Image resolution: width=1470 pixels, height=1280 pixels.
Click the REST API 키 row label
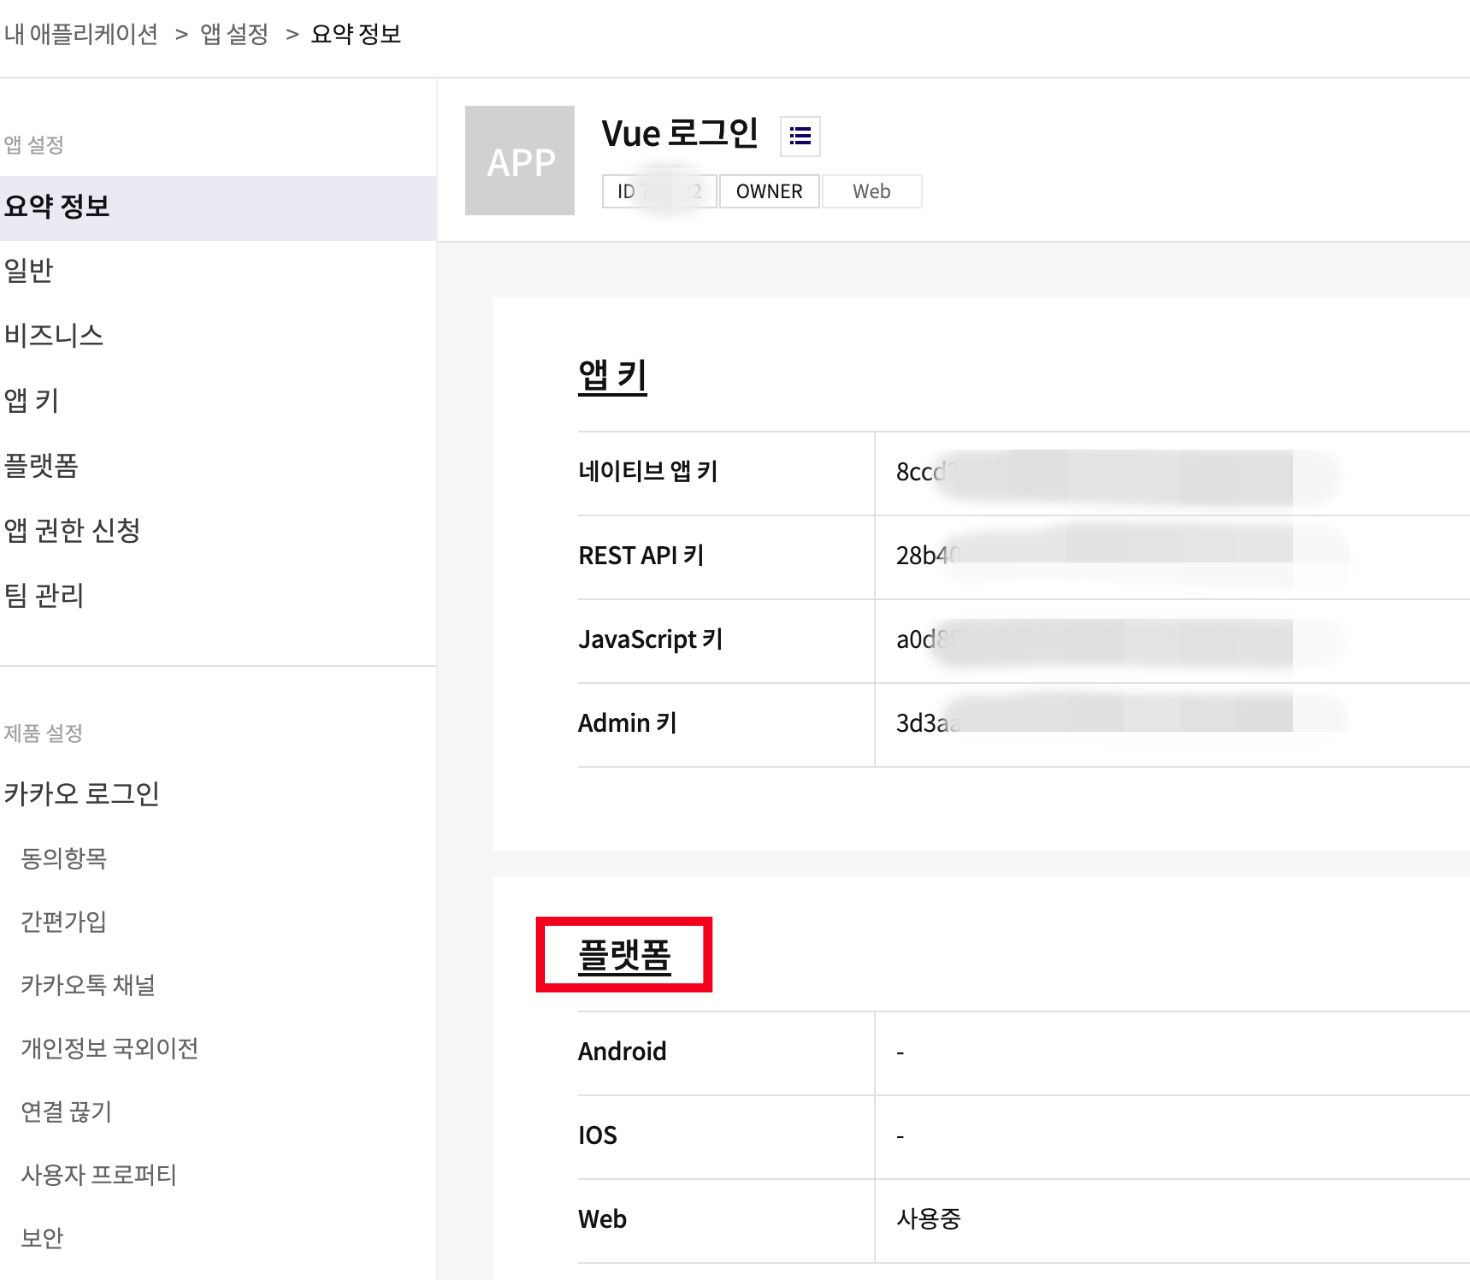[641, 555]
